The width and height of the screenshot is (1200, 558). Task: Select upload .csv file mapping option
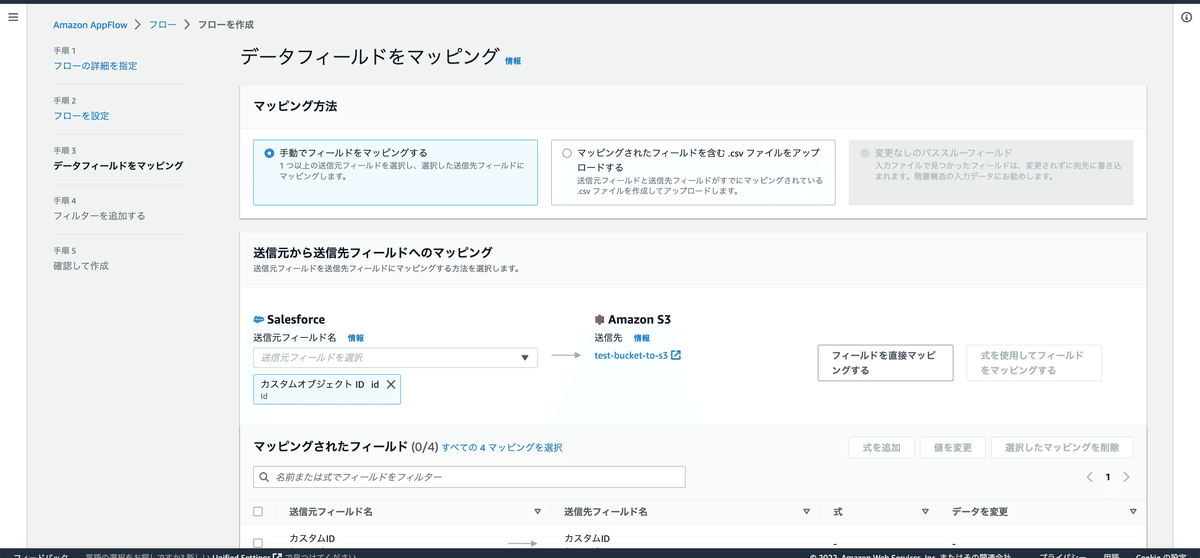[x=567, y=153]
